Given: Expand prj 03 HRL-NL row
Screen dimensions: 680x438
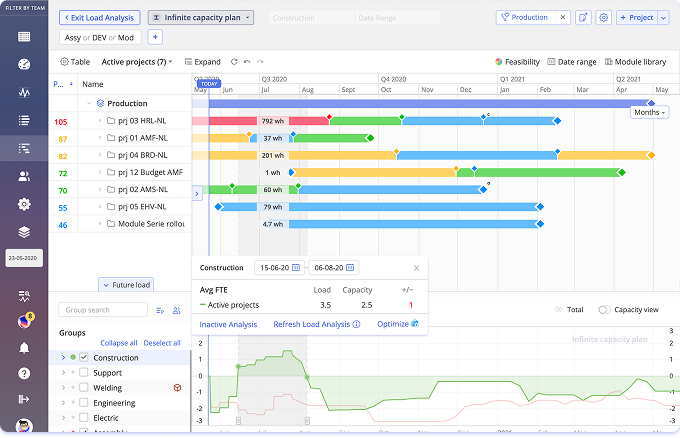Looking at the screenshot, I should (100, 121).
